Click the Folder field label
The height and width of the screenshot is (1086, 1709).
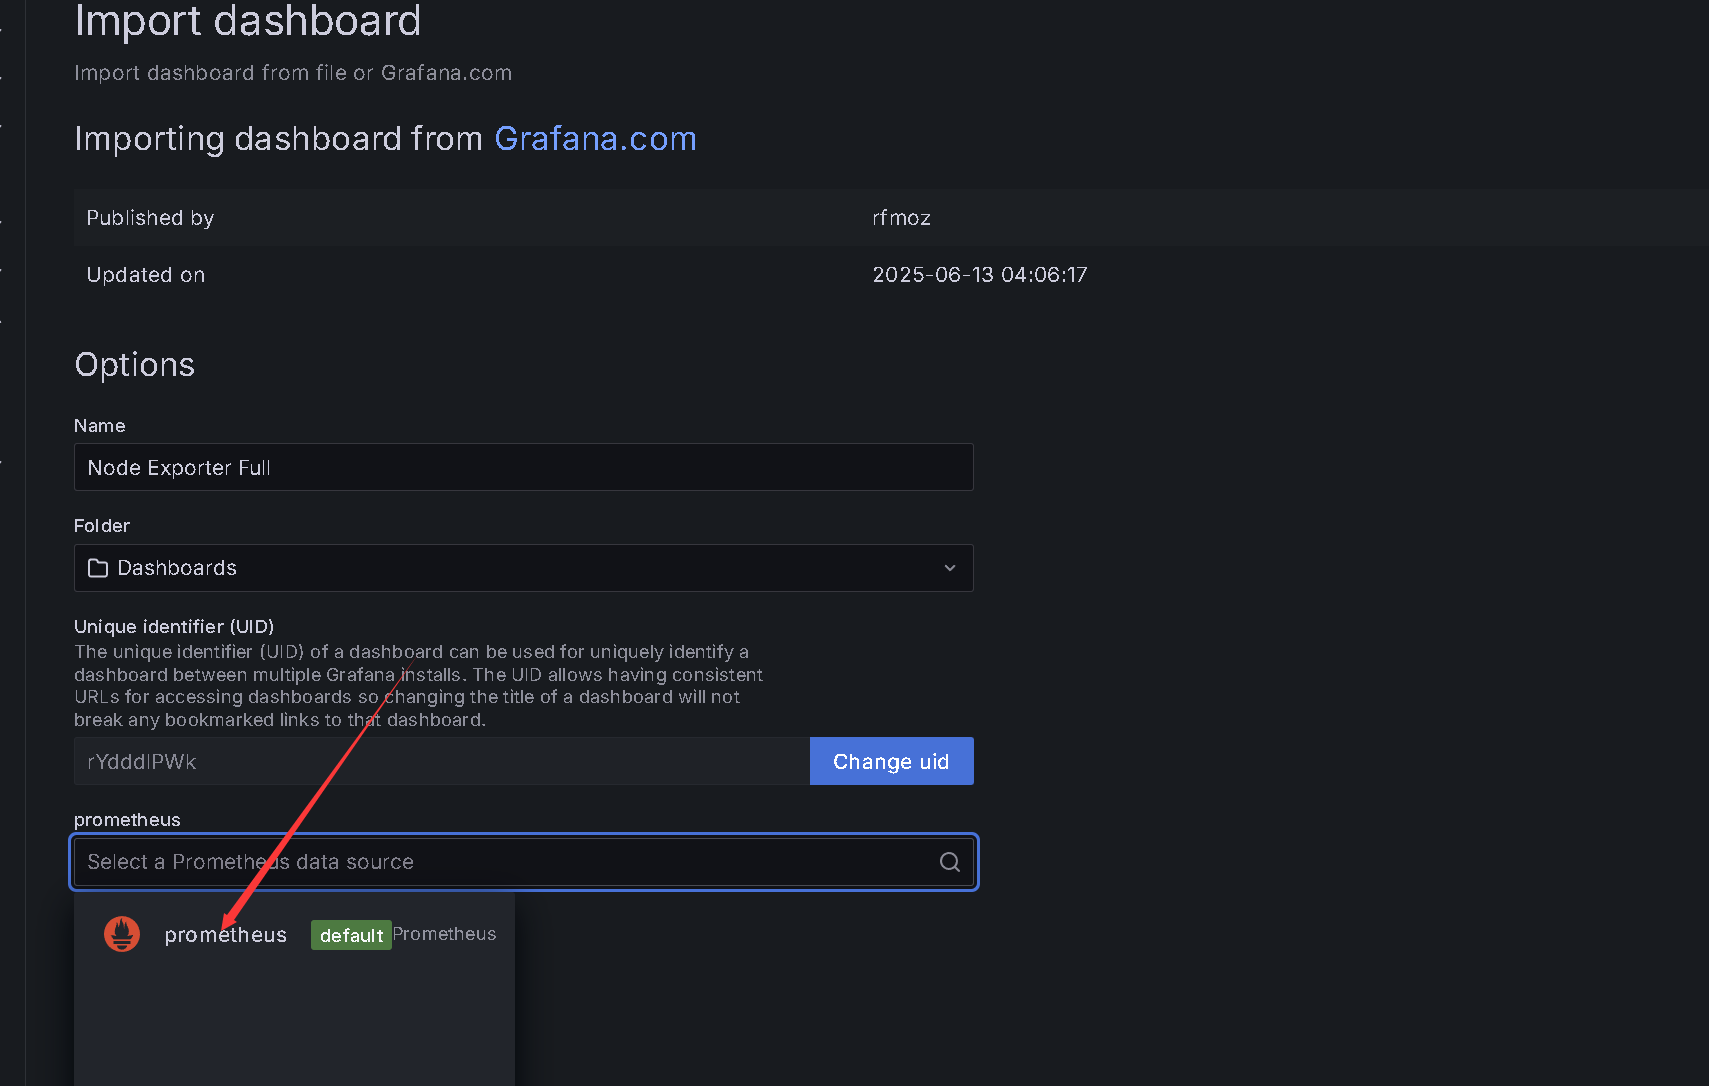pyautogui.click(x=102, y=526)
